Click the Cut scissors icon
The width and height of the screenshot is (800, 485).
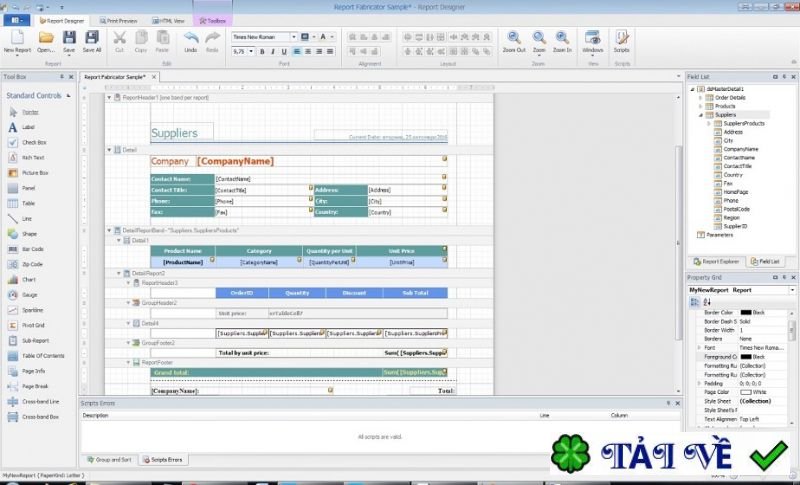[x=119, y=38]
